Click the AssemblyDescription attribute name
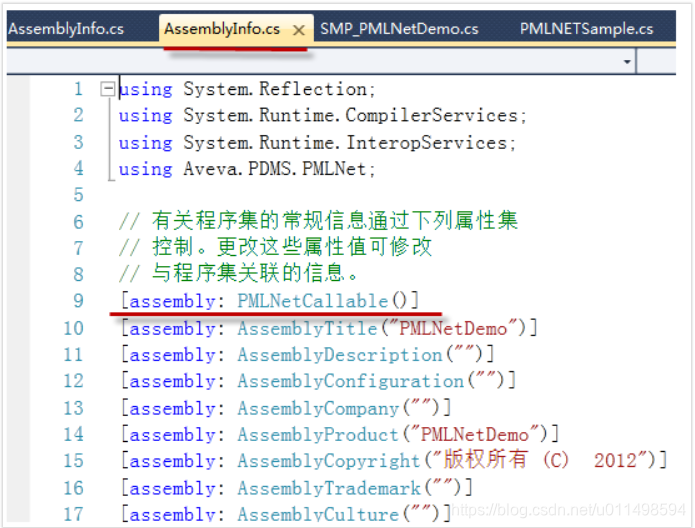695x528 pixels. pyautogui.click(x=339, y=355)
